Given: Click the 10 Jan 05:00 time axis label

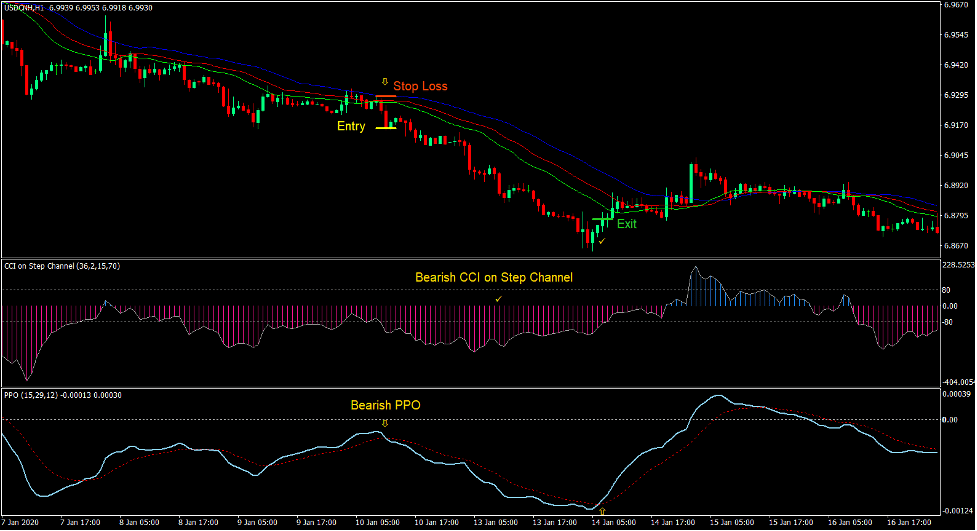Looking at the screenshot, I should (375, 523).
